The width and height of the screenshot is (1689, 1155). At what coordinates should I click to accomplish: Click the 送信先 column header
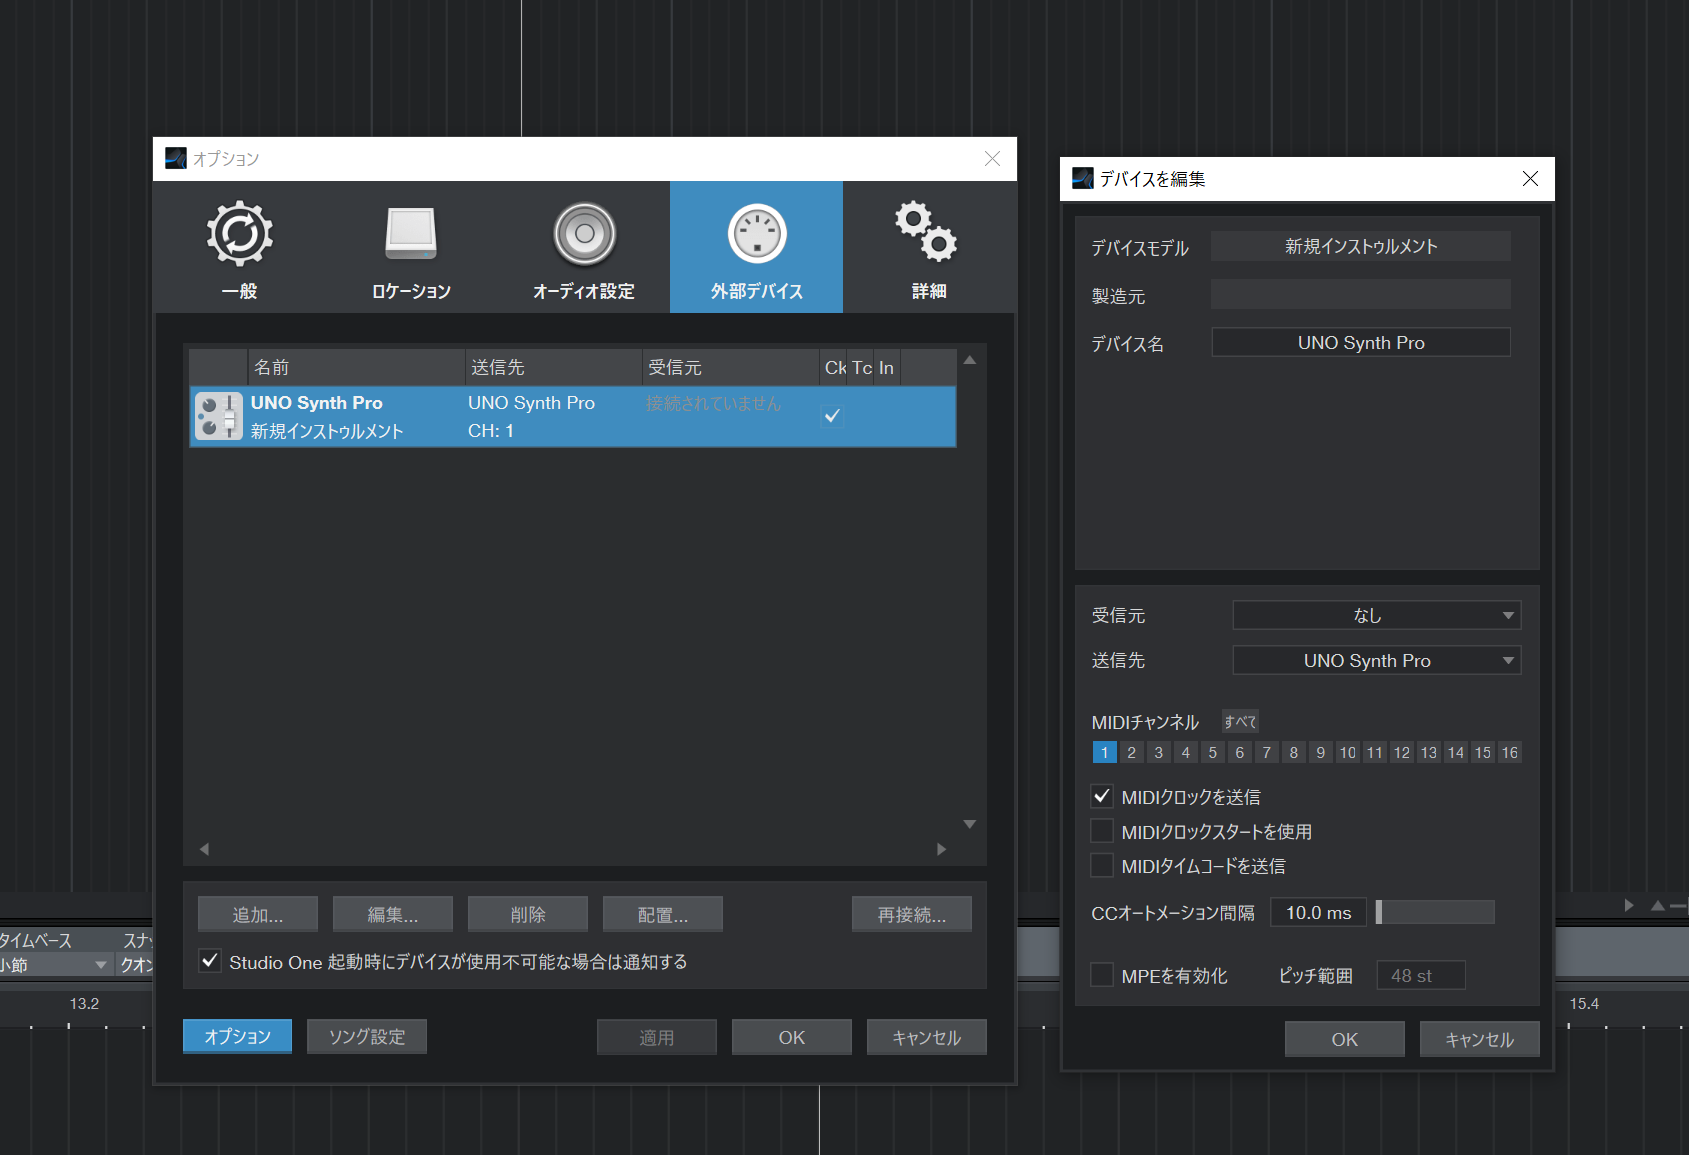pyautogui.click(x=553, y=367)
